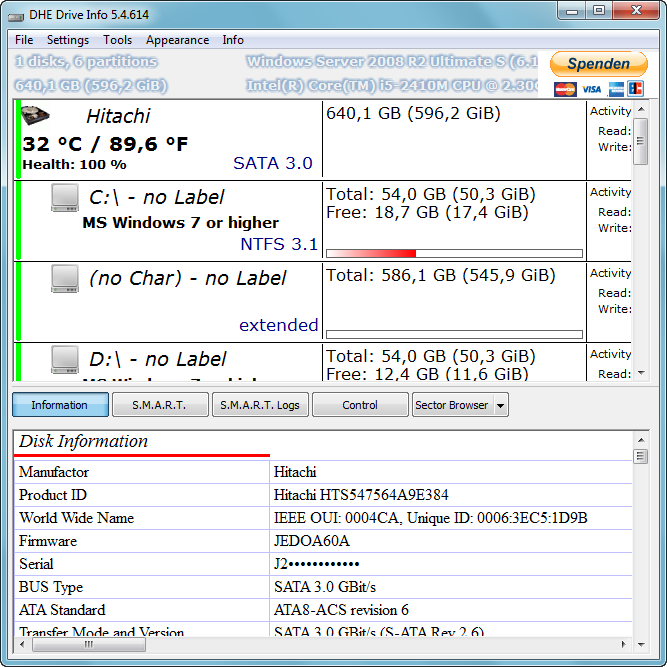Click the Manufactor row label
667x667 pixels.
[54, 472]
